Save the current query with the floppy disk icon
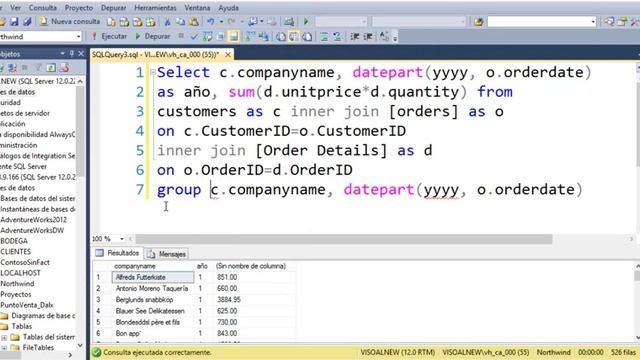 [14, 21]
